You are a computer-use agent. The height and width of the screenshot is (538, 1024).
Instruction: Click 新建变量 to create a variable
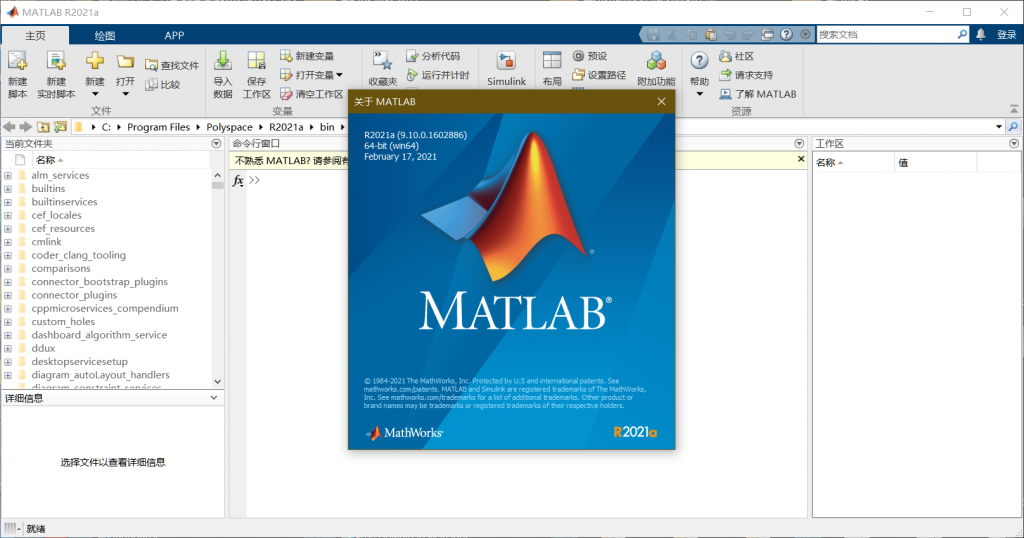click(307, 56)
